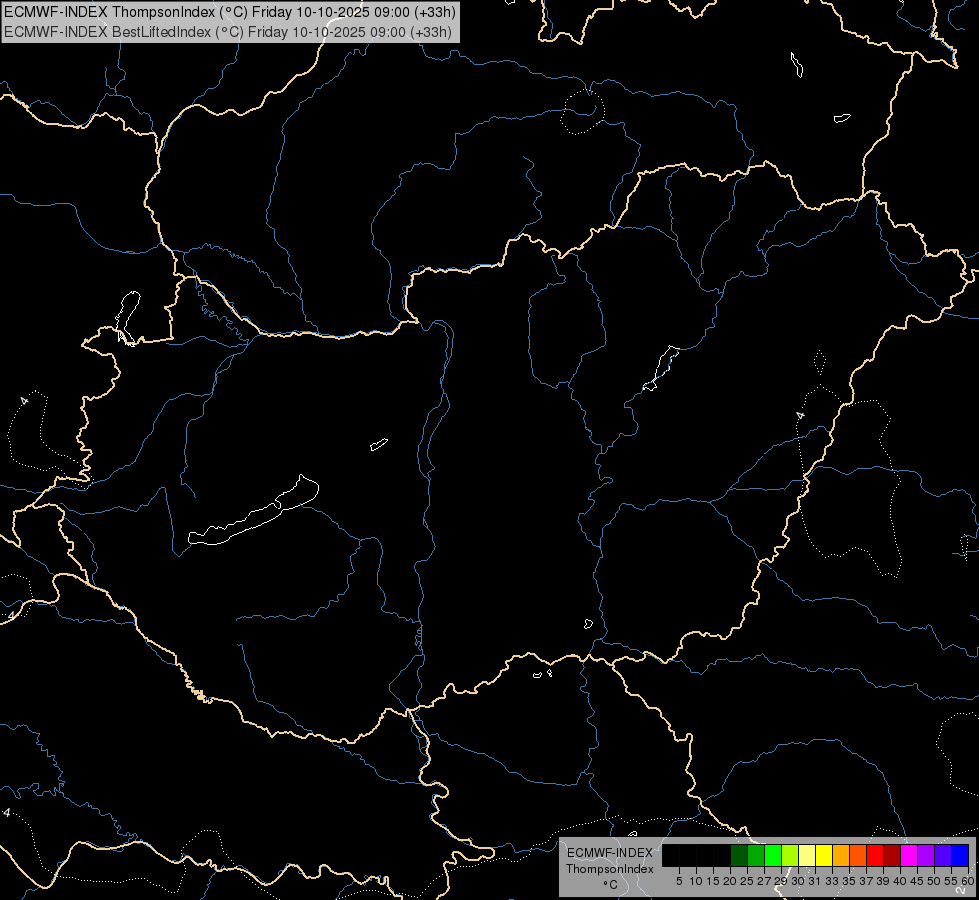
Task: Click the BestLiftedIndex title line
Action: pyautogui.click(x=228, y=32)
